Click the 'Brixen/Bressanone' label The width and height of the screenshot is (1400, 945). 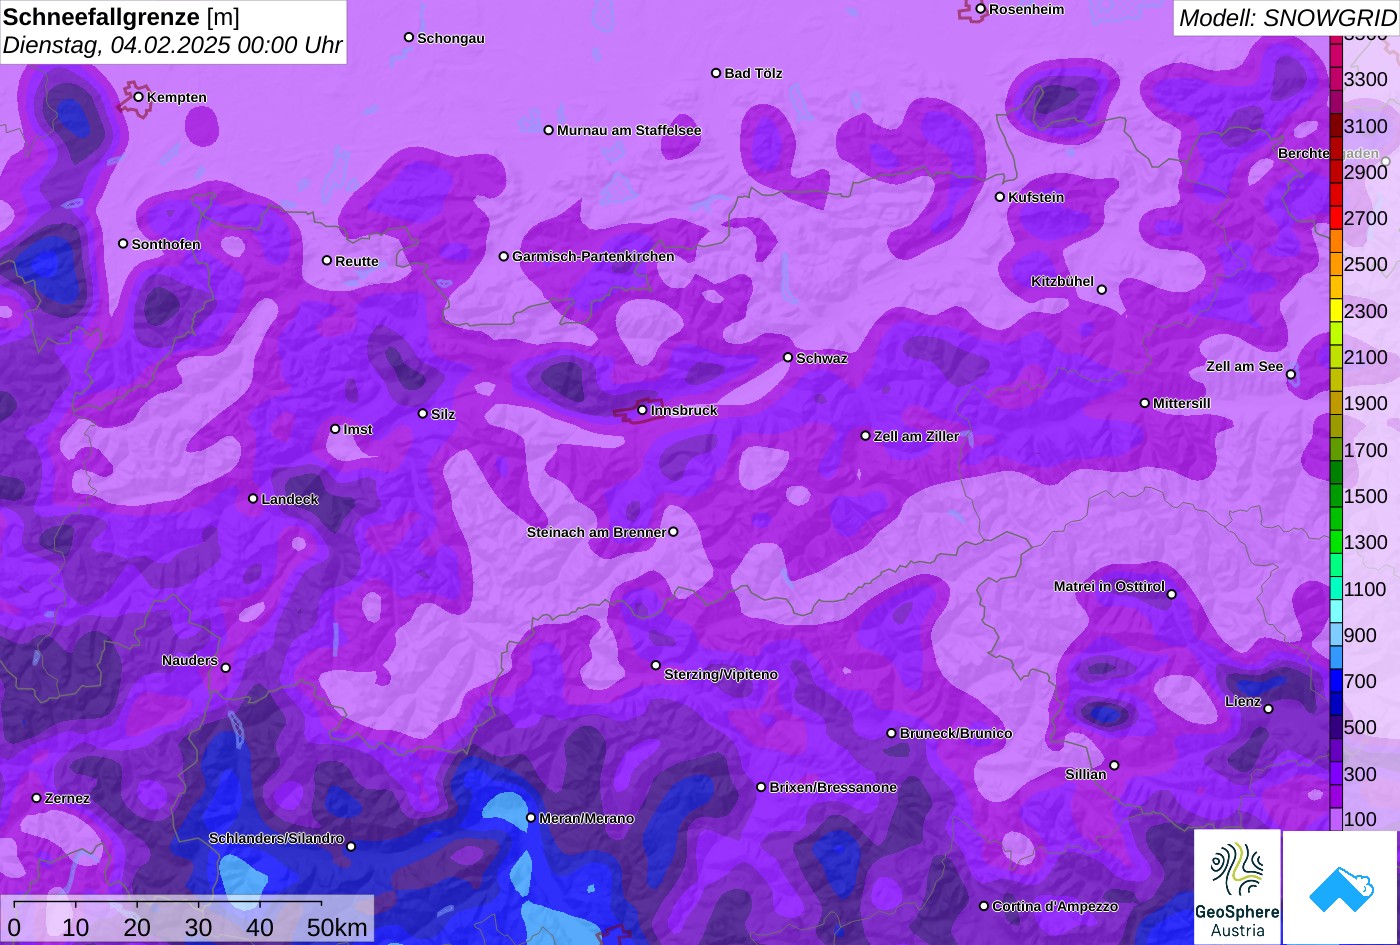point(833,787)
